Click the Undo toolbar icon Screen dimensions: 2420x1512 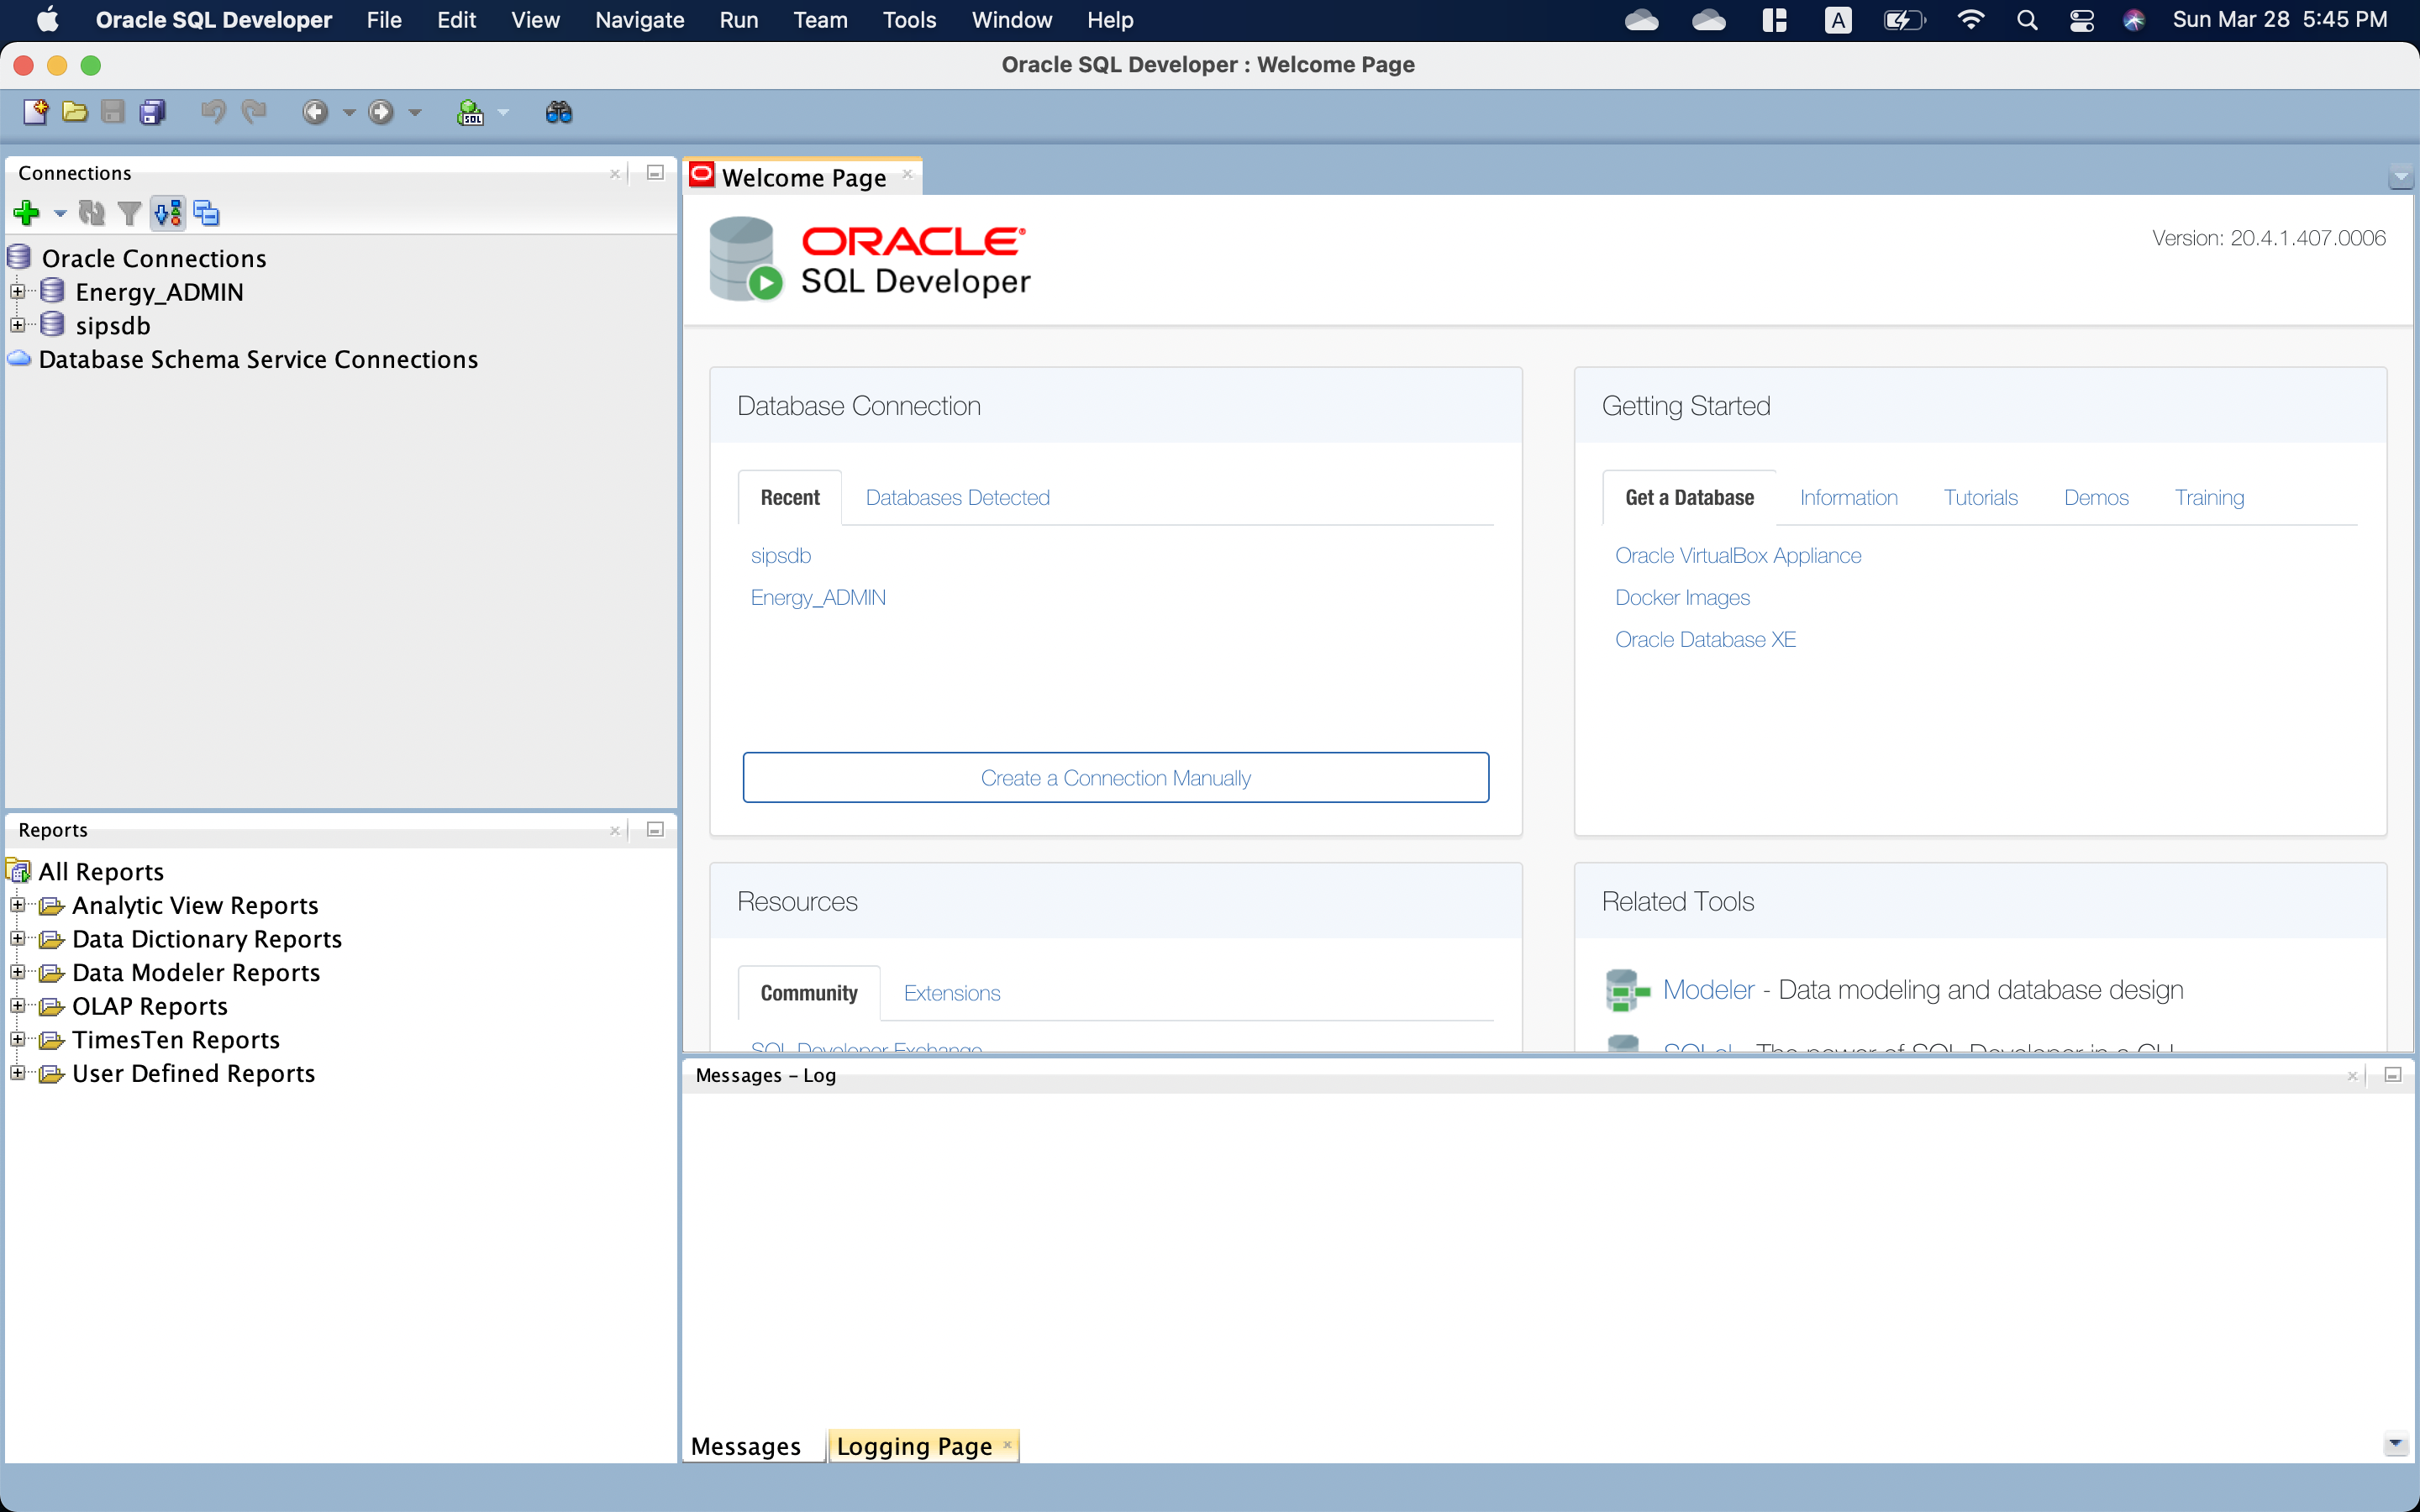coord(213,112)
